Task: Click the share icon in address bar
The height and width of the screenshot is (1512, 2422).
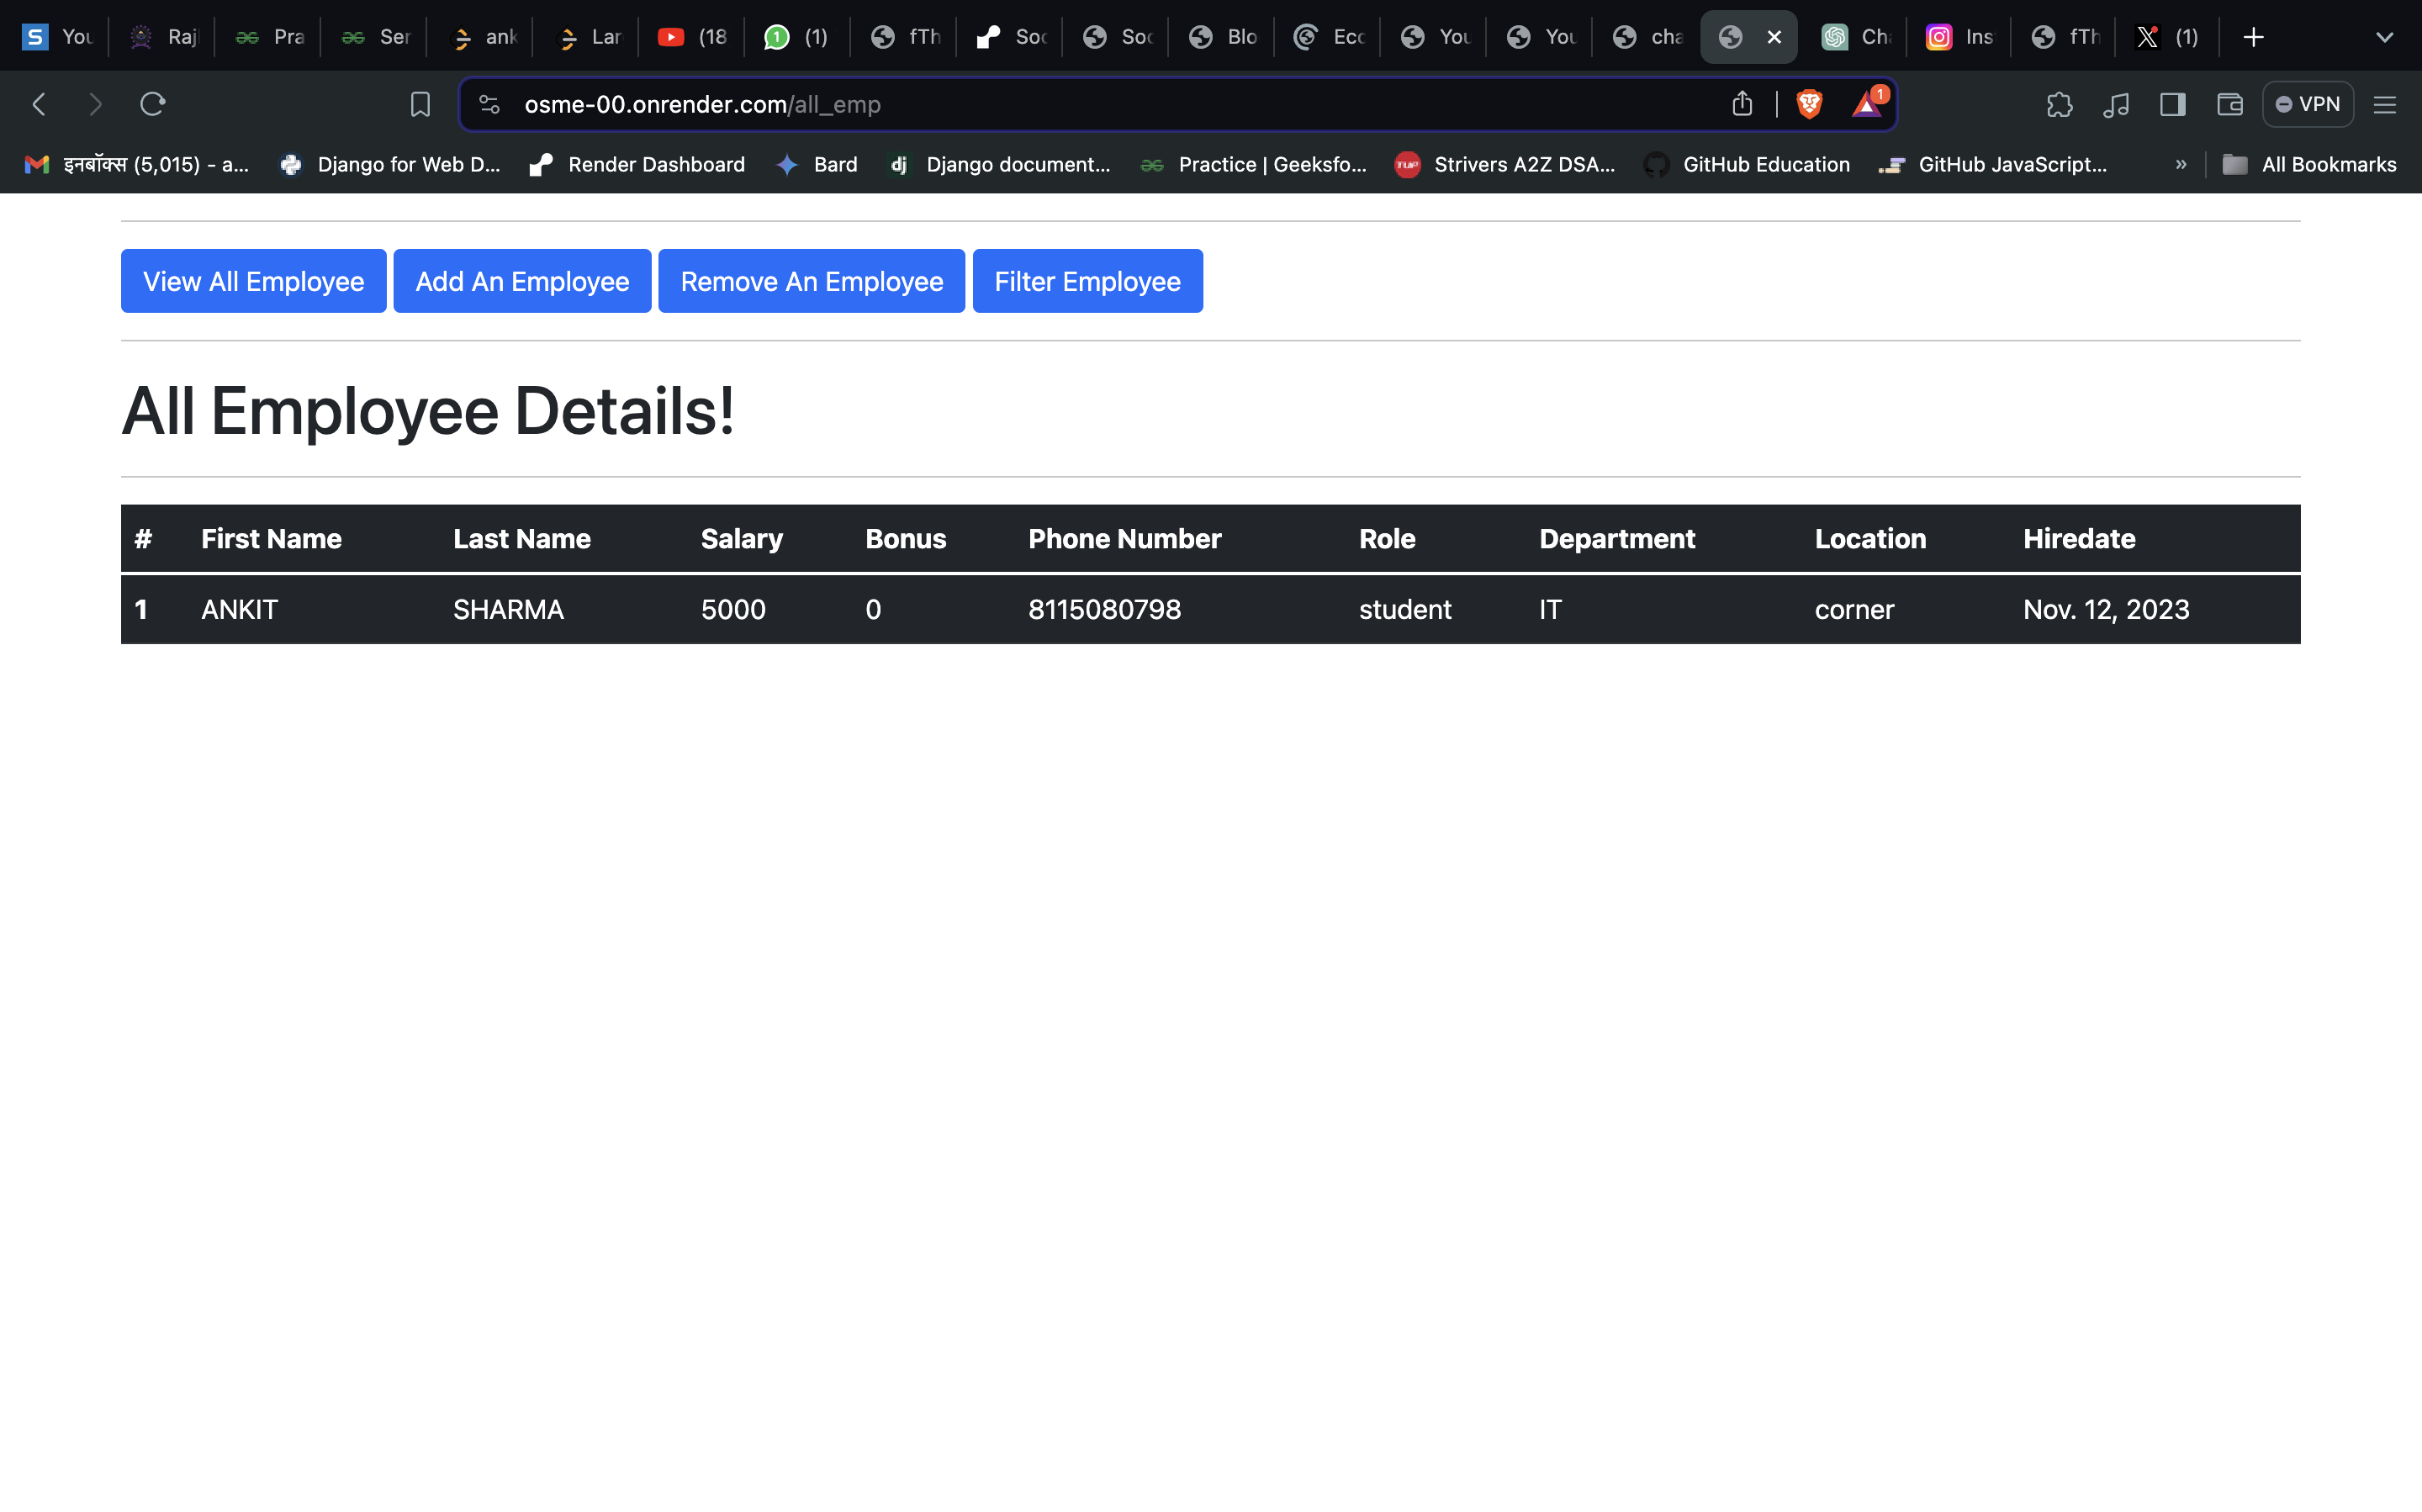Action: coord(1742,104)
